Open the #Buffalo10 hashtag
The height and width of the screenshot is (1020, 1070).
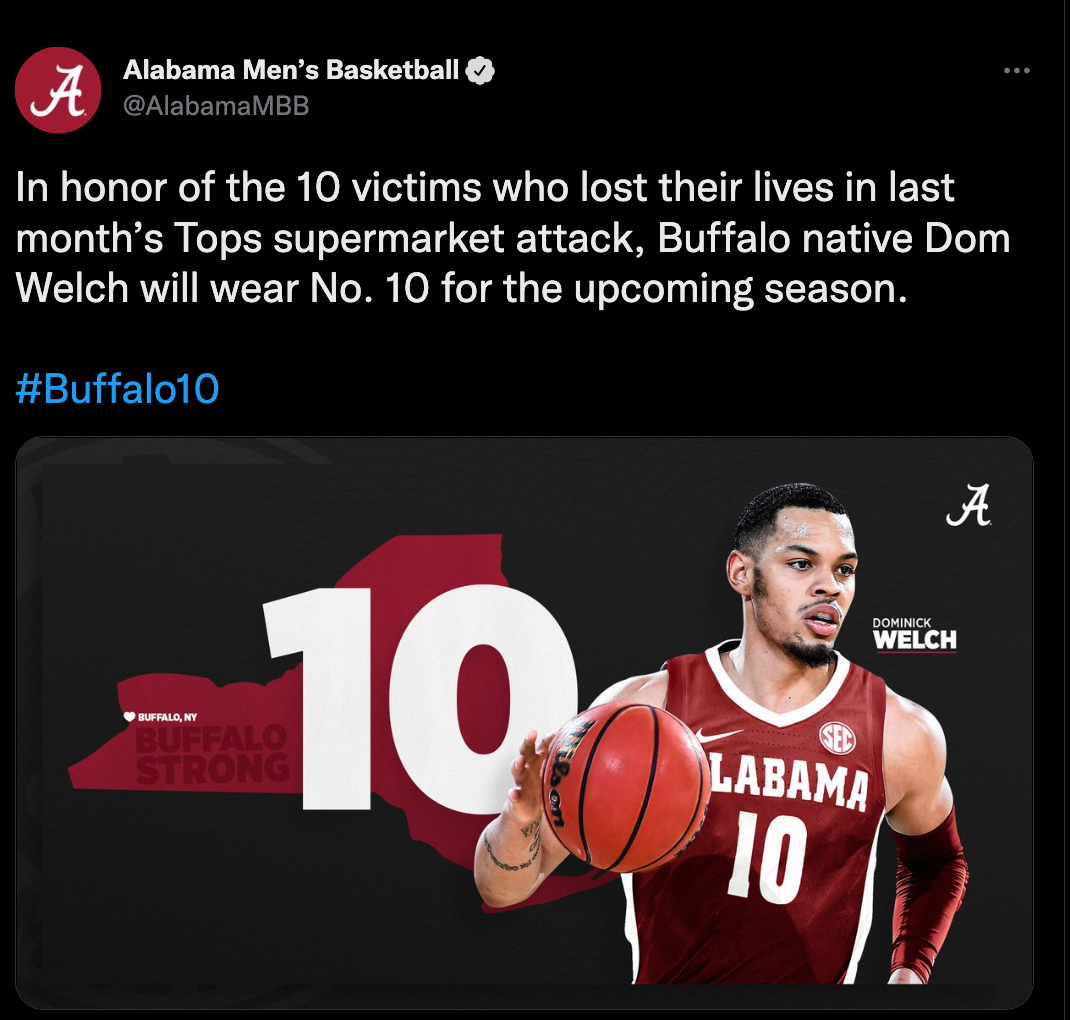tap(117, 388)
